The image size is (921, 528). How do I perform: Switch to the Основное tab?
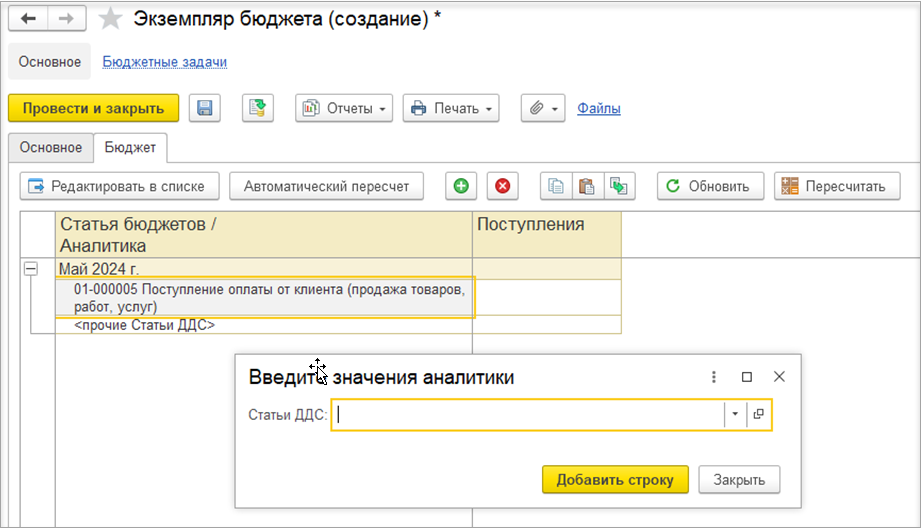pos(50,147)
